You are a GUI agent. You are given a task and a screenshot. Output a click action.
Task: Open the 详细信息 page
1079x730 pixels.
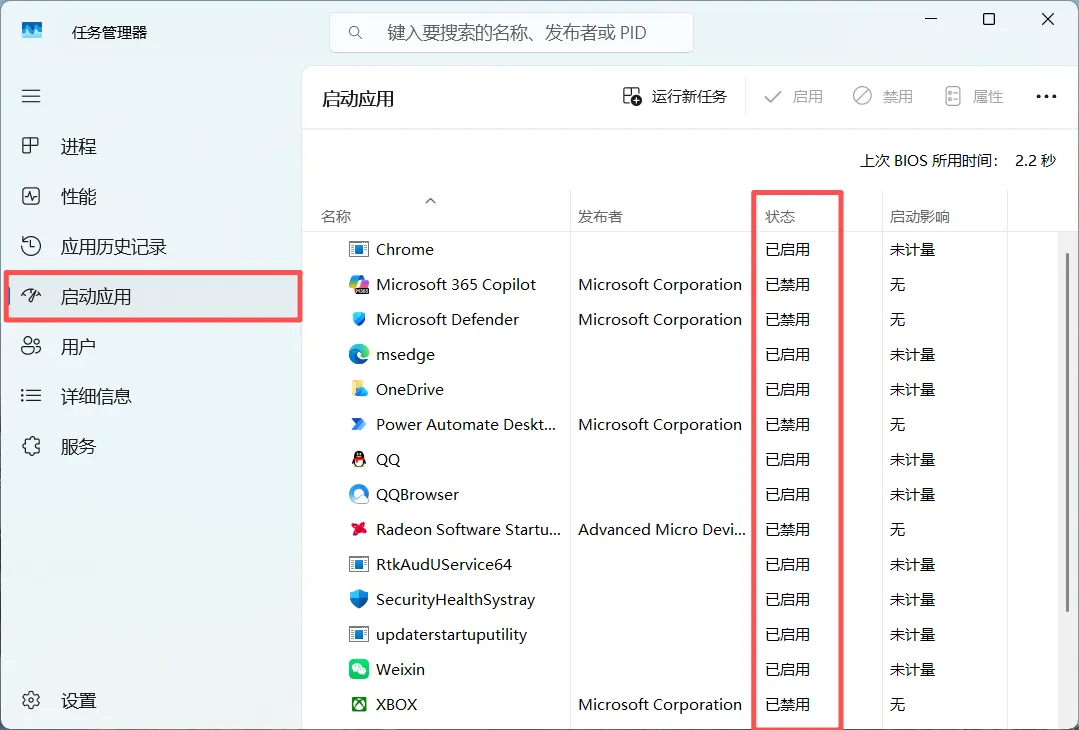click(x=153, y=396)
